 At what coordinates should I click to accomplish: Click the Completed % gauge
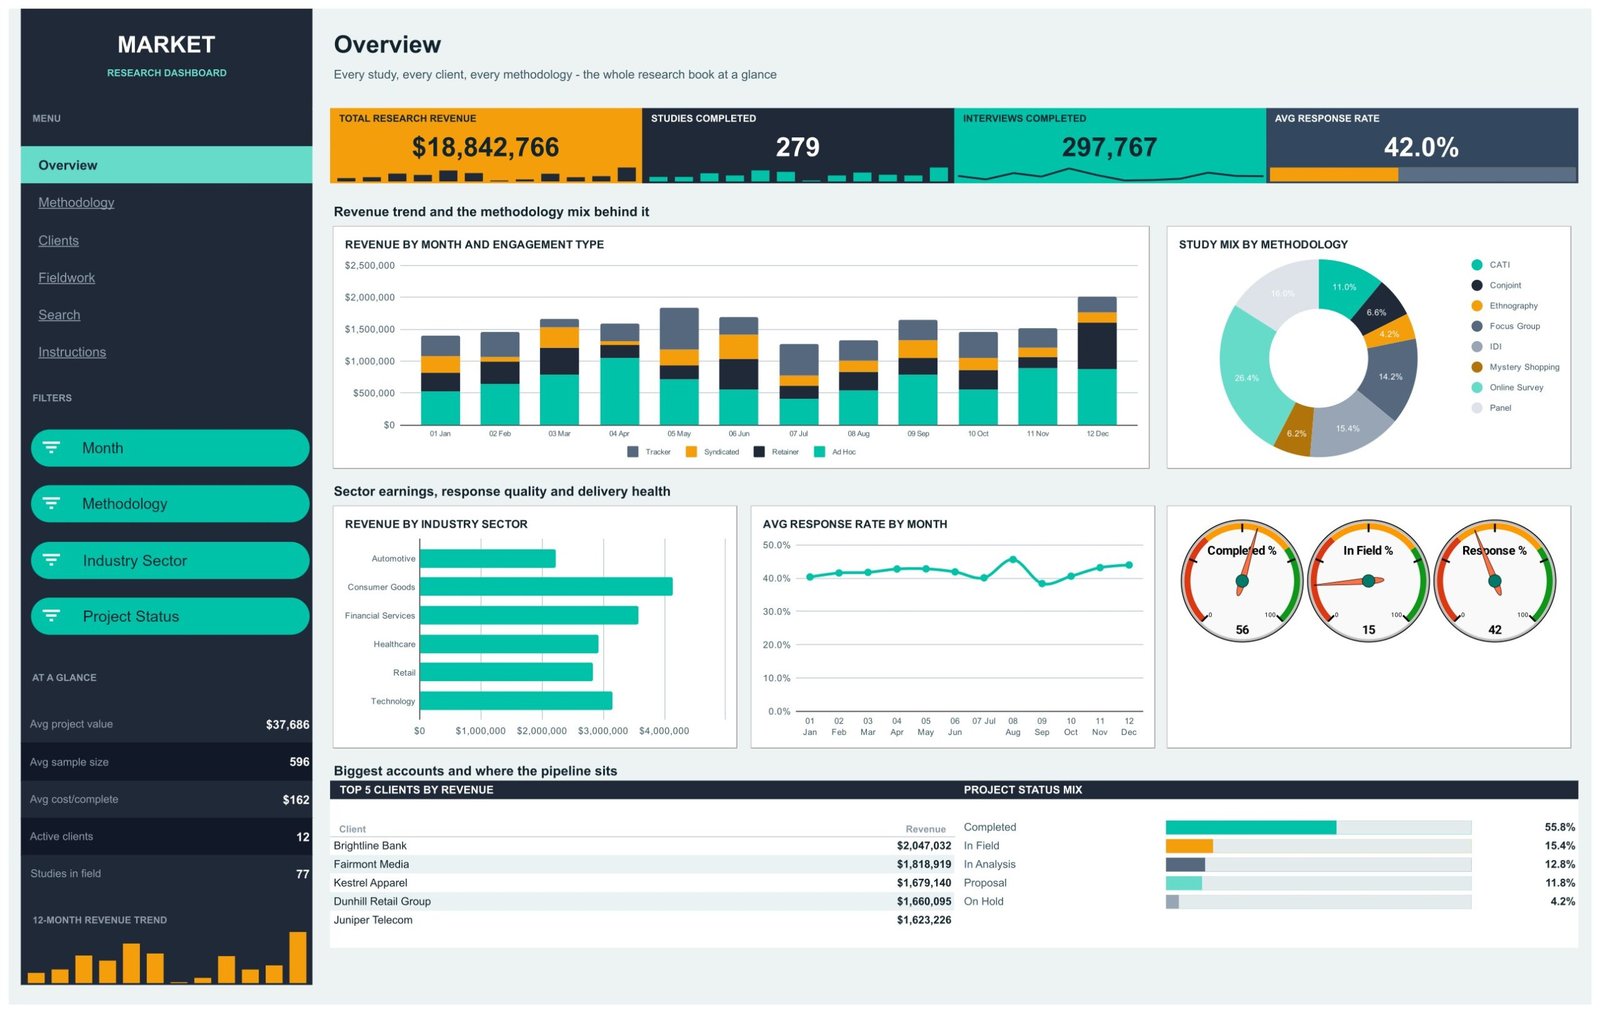coord(1242,581)
